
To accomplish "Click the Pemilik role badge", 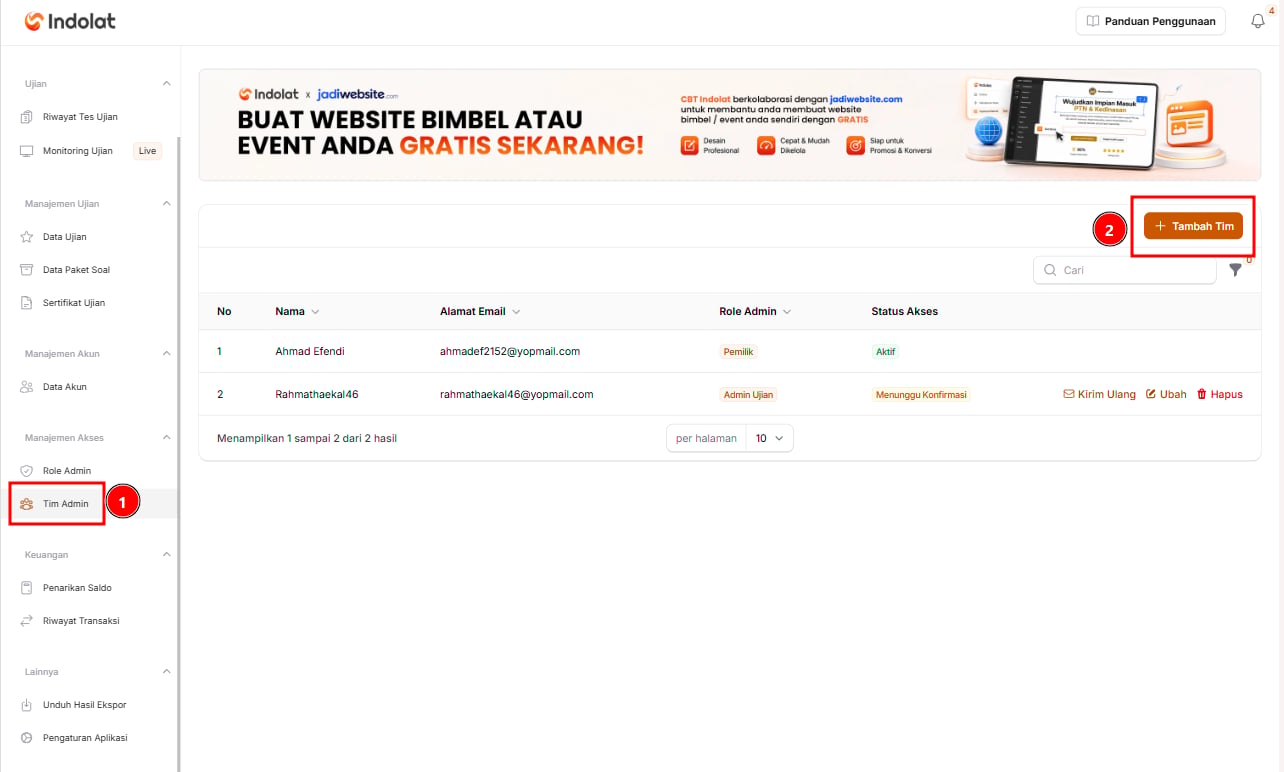I will [x=739, y=352].
